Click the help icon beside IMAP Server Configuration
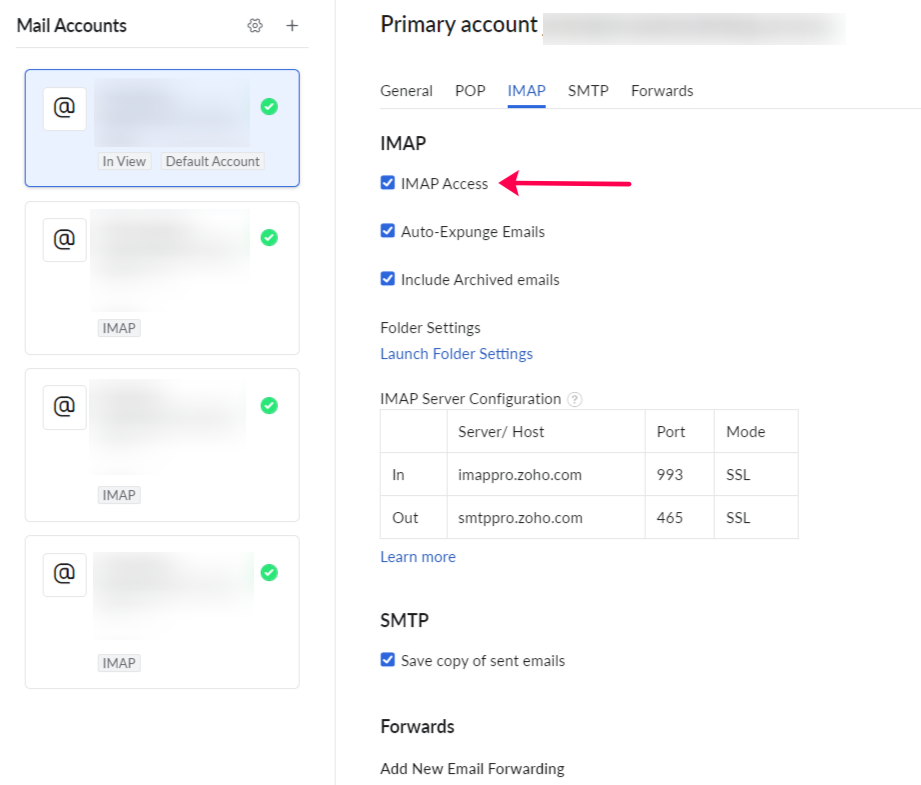Image resolution: width=921 pixels, height=785 pixels. click(574, 399)
